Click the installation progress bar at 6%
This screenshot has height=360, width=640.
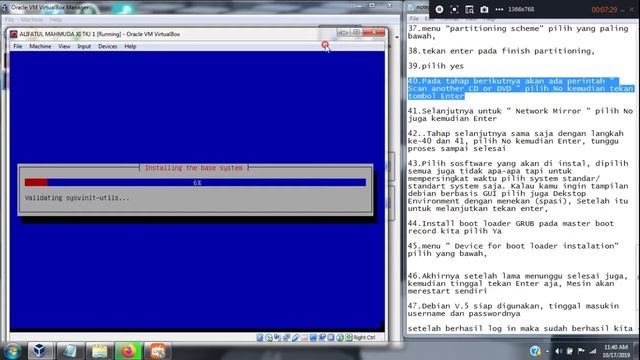tap(195, 182)
